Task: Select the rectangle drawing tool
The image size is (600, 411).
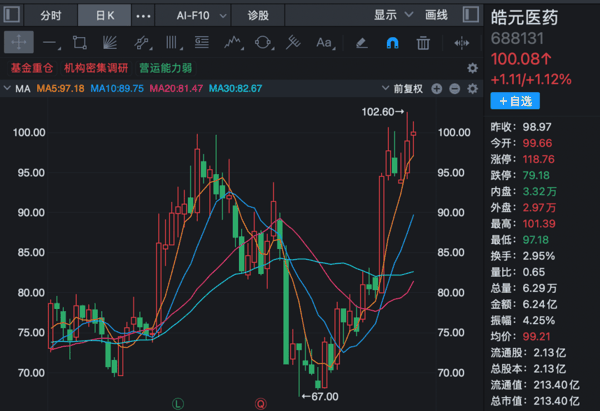Action: point(80,42)
